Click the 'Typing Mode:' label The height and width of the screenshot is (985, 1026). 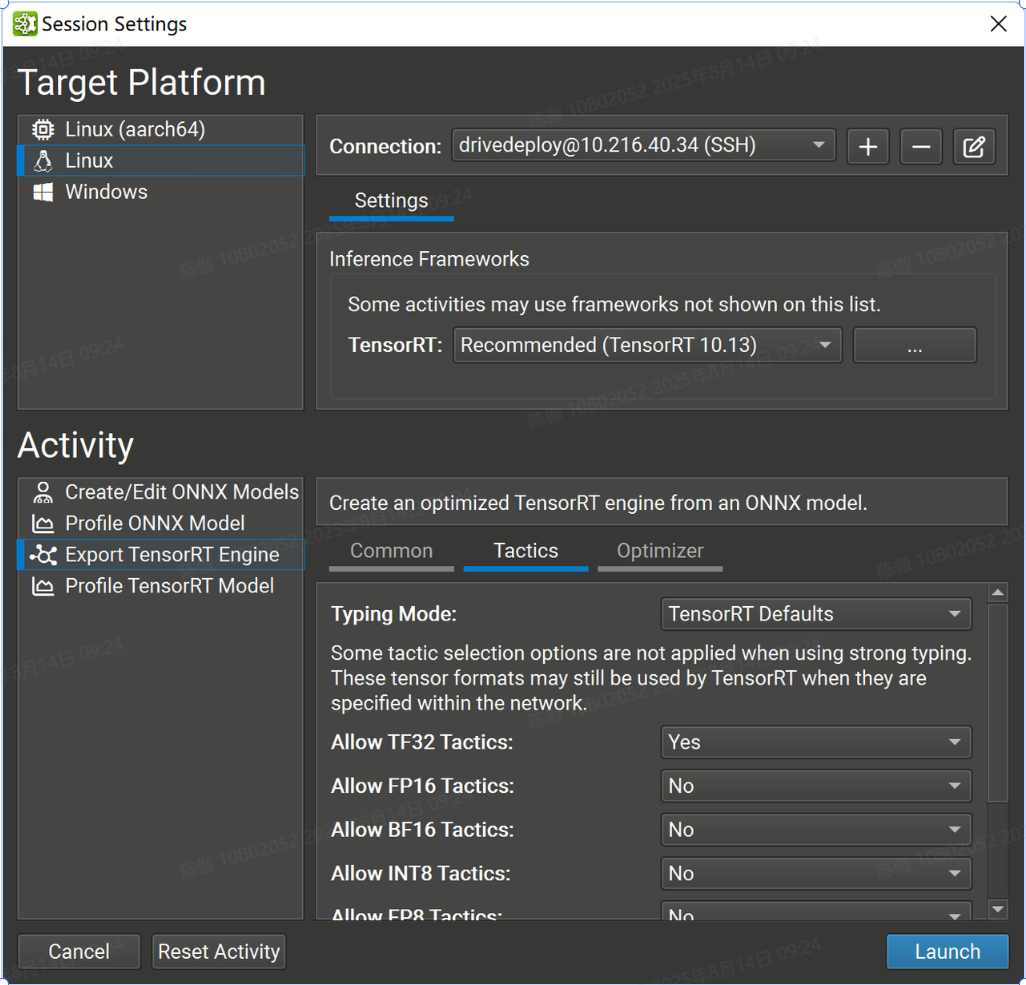point(394,614)
